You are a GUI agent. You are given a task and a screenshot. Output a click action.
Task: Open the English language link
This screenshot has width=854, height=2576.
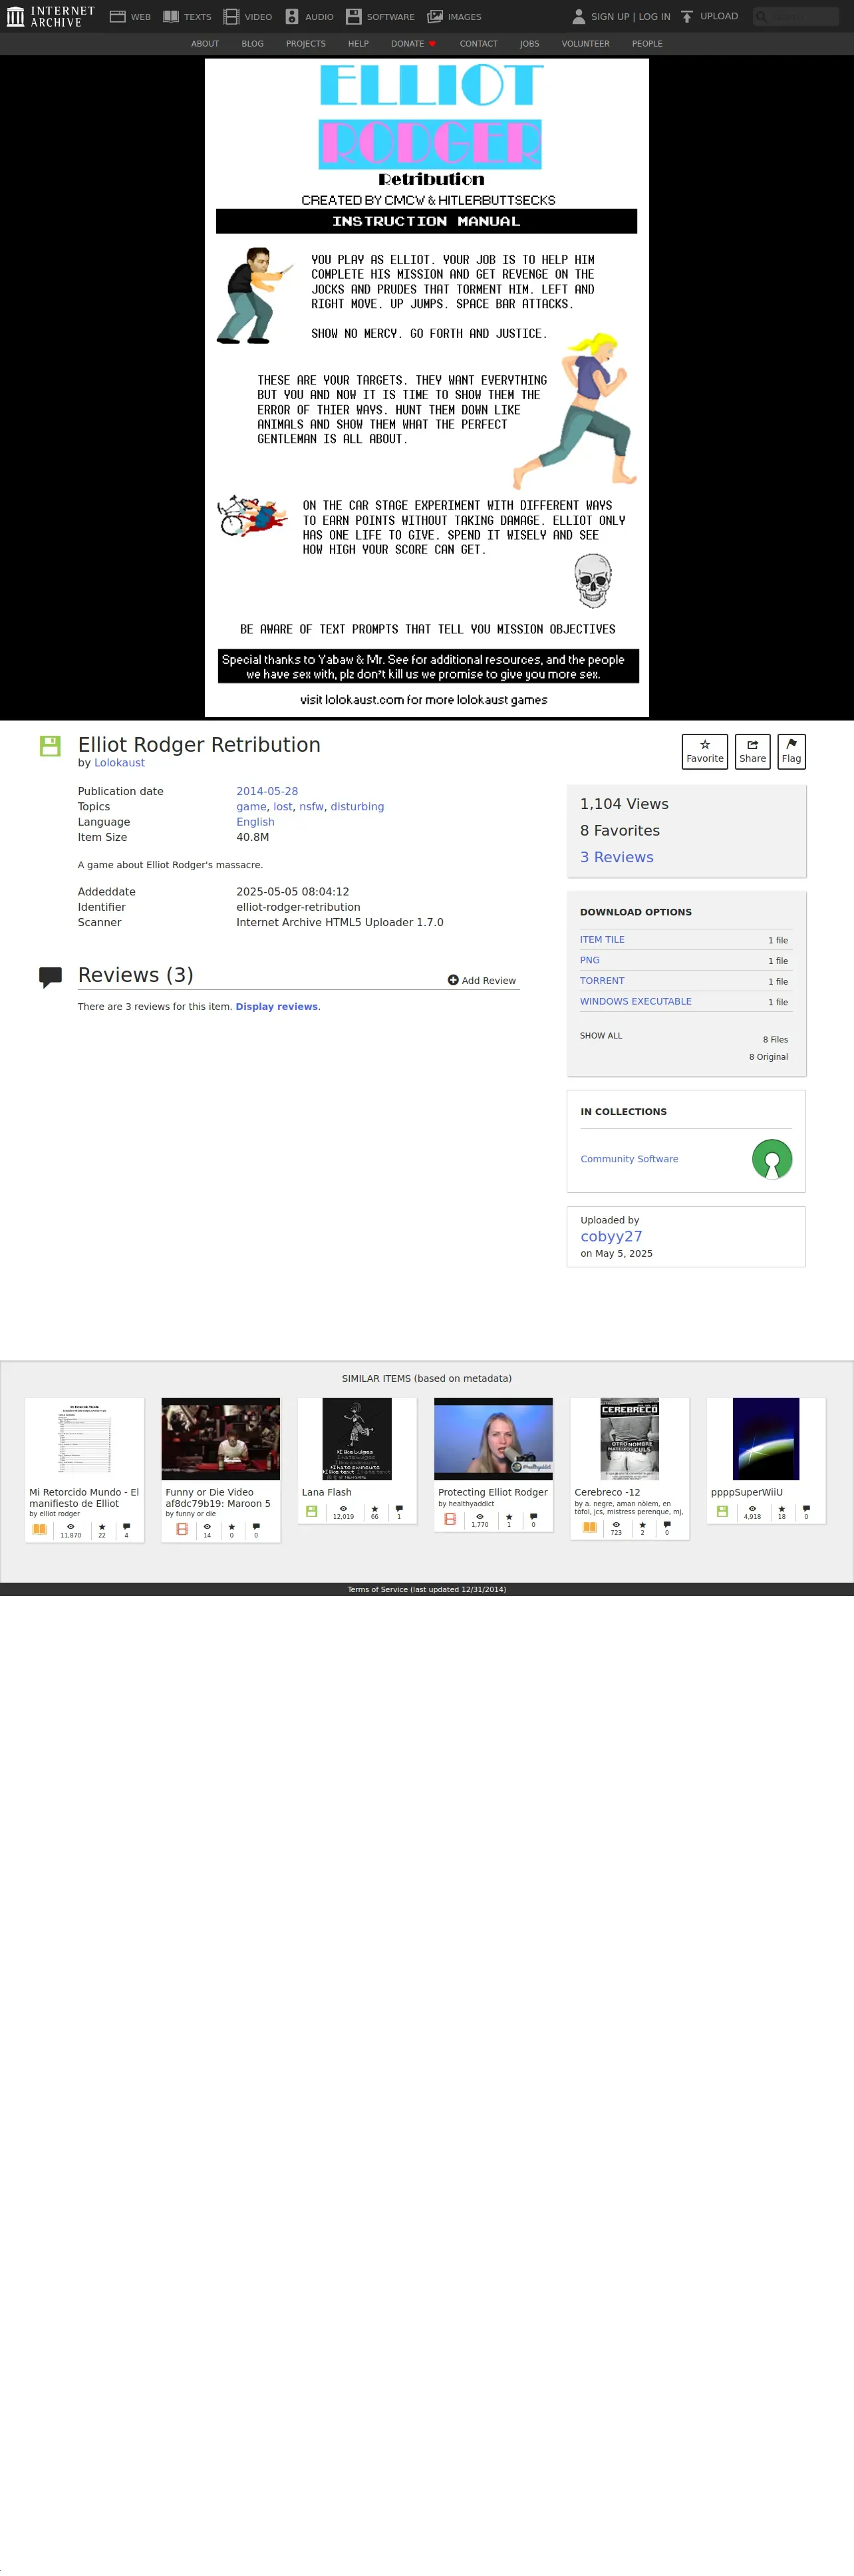pos(255,822)
